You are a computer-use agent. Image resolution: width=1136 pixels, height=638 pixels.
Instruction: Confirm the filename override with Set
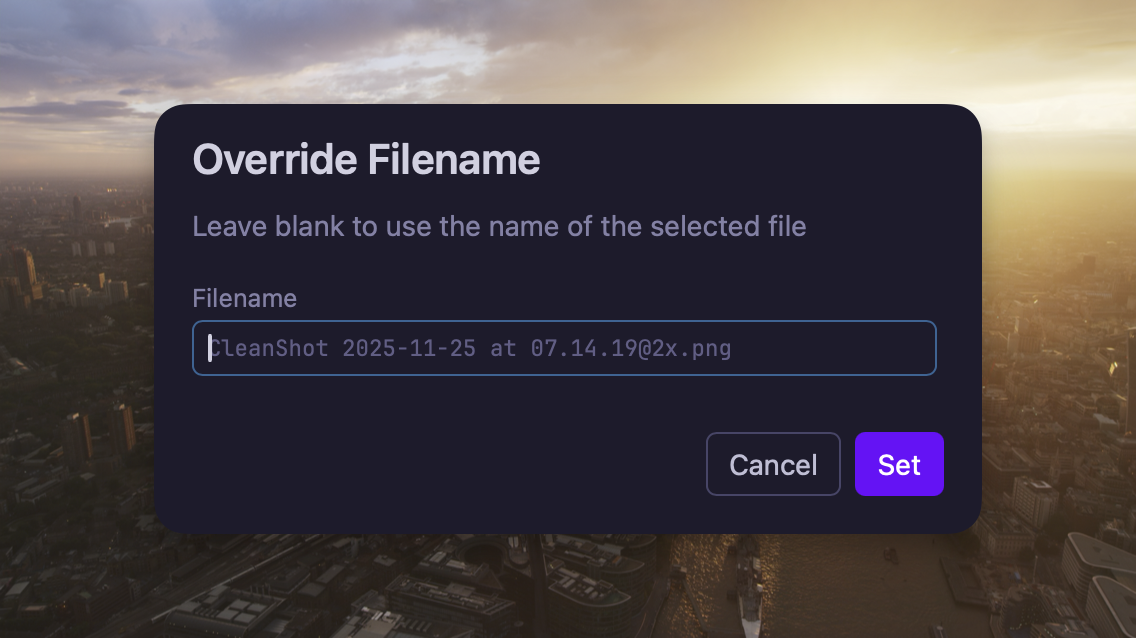point(899,464)
